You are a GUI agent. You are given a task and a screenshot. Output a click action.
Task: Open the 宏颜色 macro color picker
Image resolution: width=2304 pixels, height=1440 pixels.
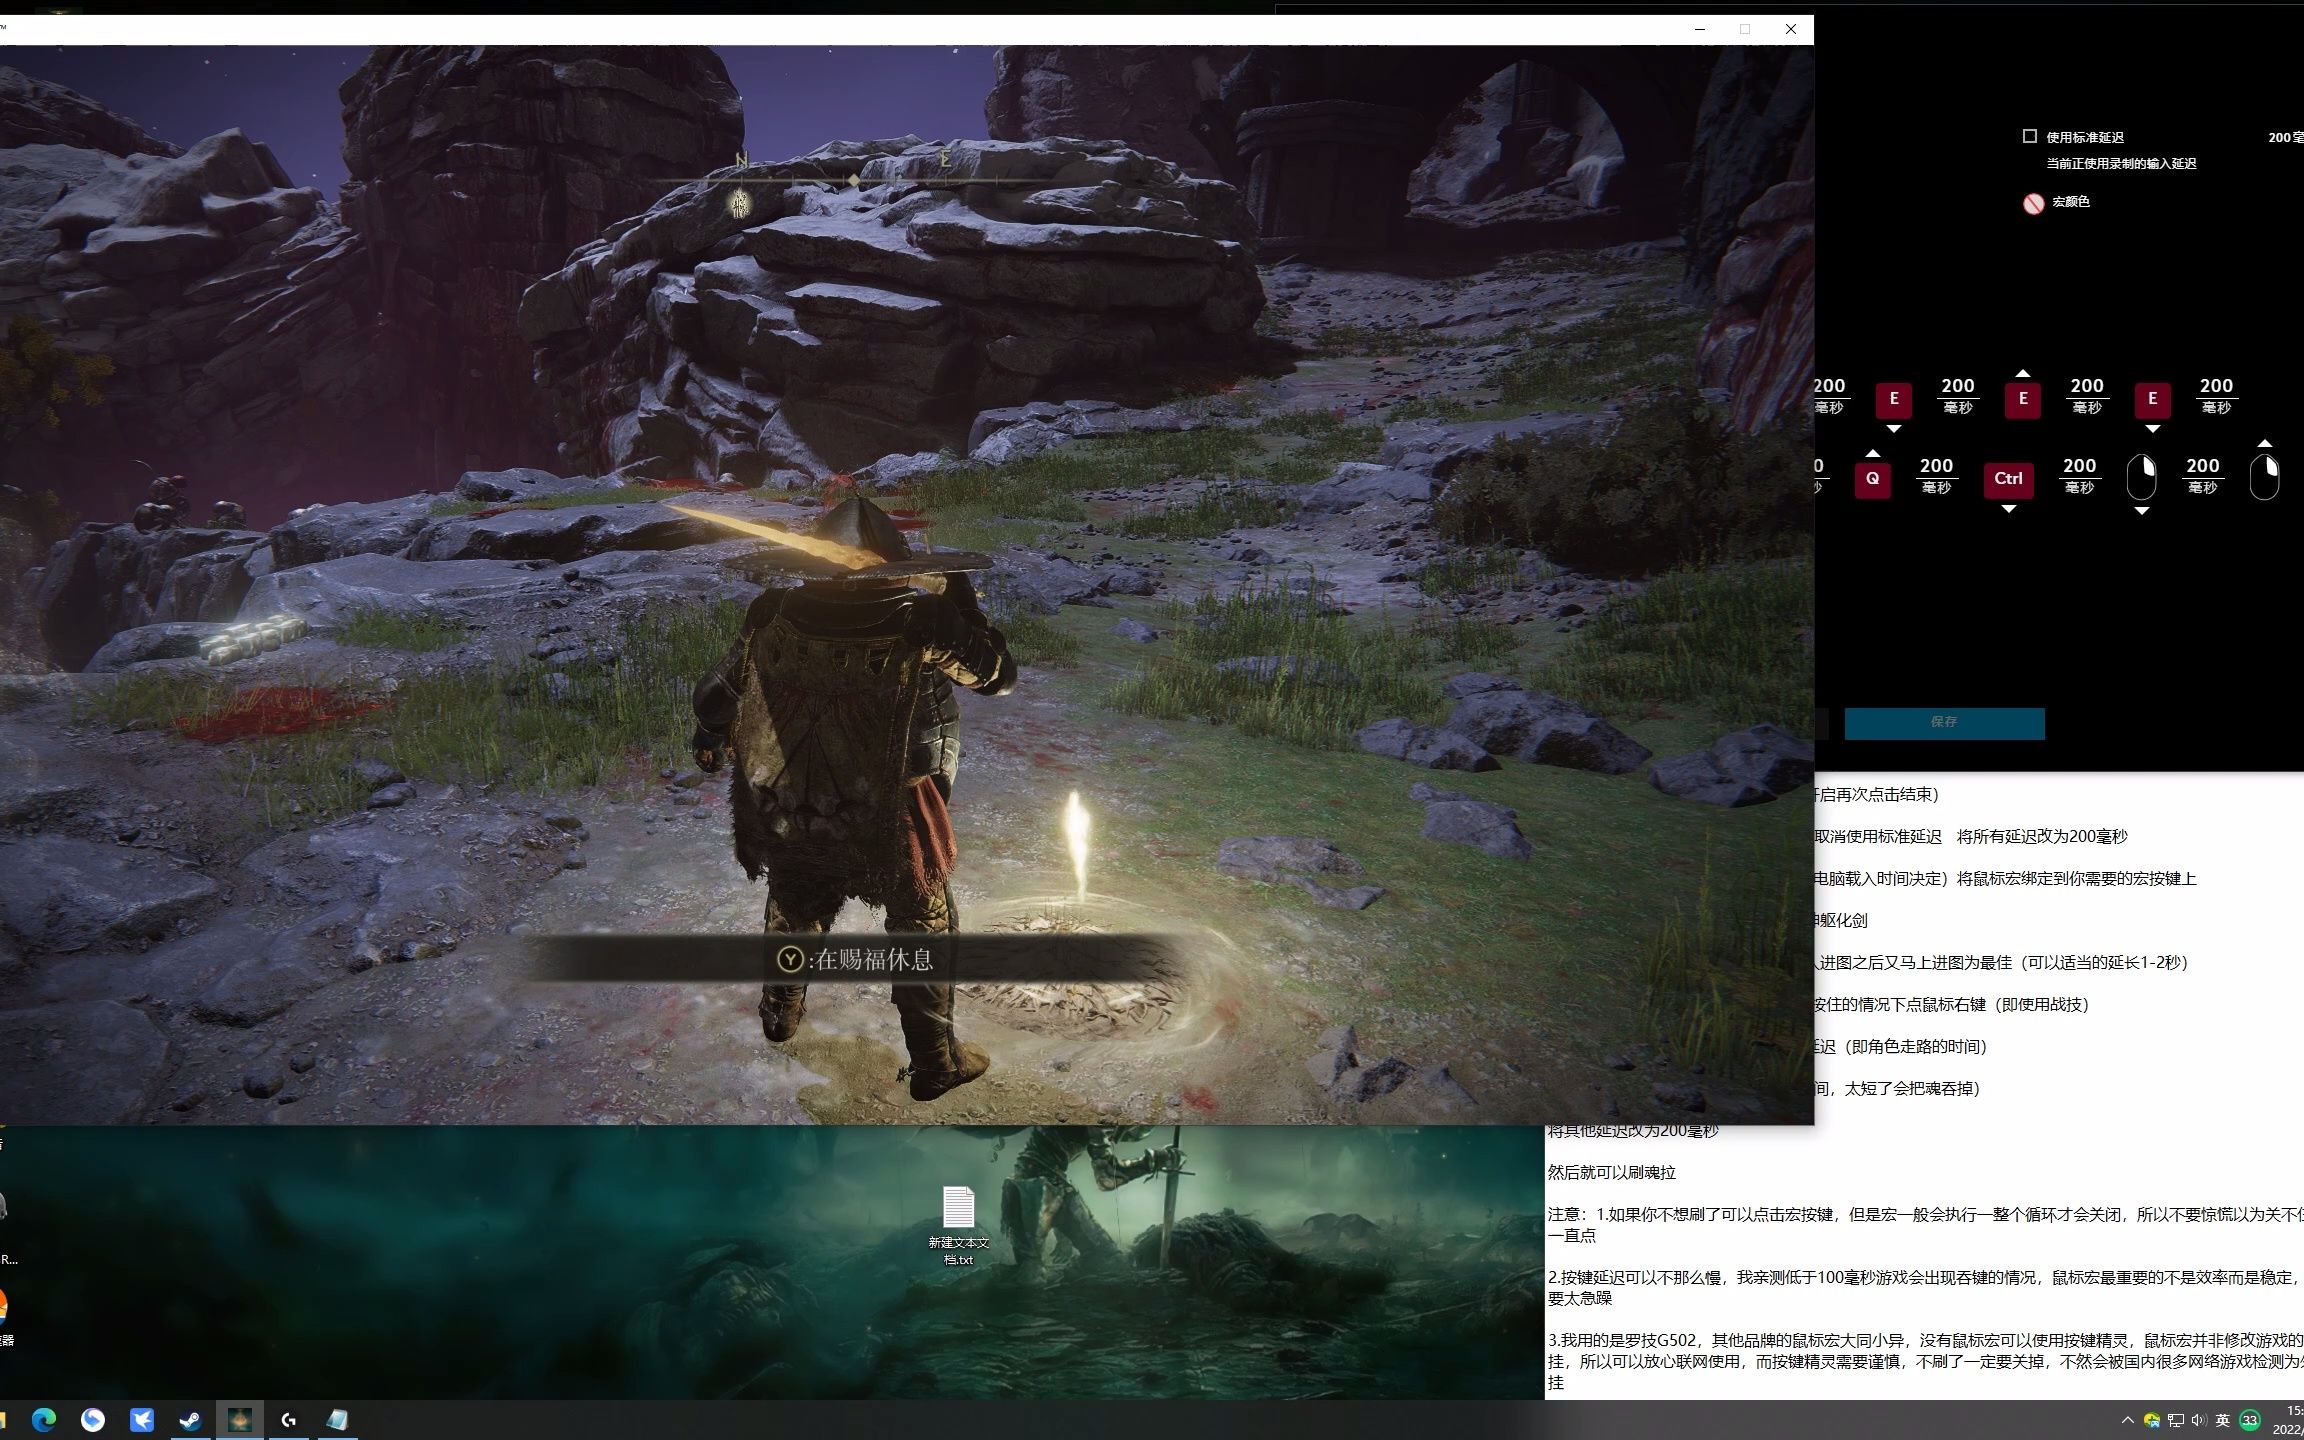[x=2034, y=203]
